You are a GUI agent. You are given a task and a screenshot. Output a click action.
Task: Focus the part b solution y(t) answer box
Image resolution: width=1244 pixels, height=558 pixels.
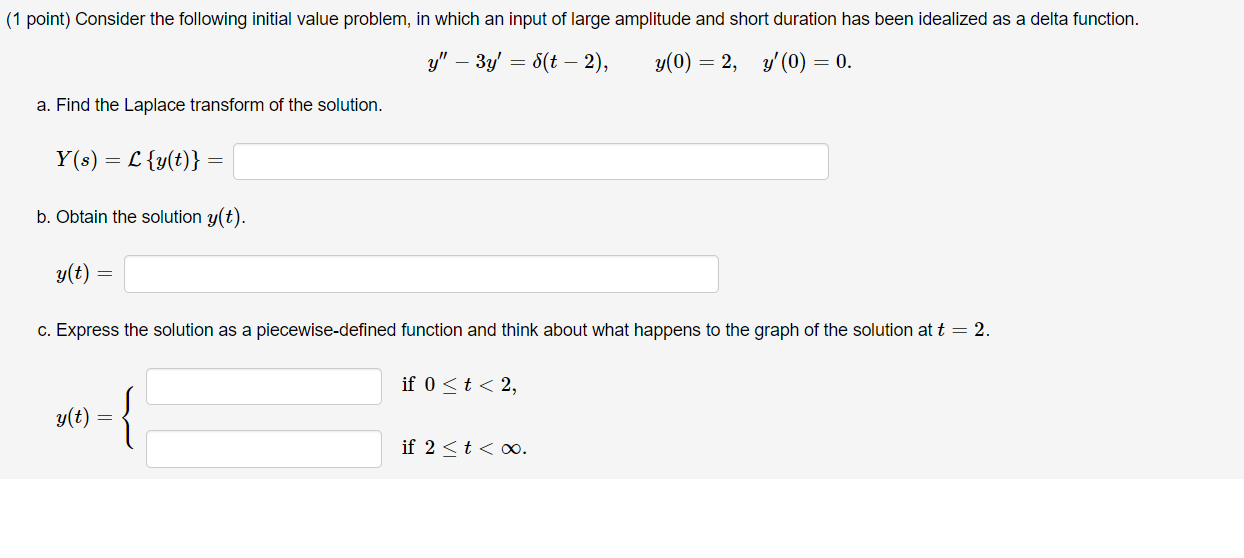[421, 274]
